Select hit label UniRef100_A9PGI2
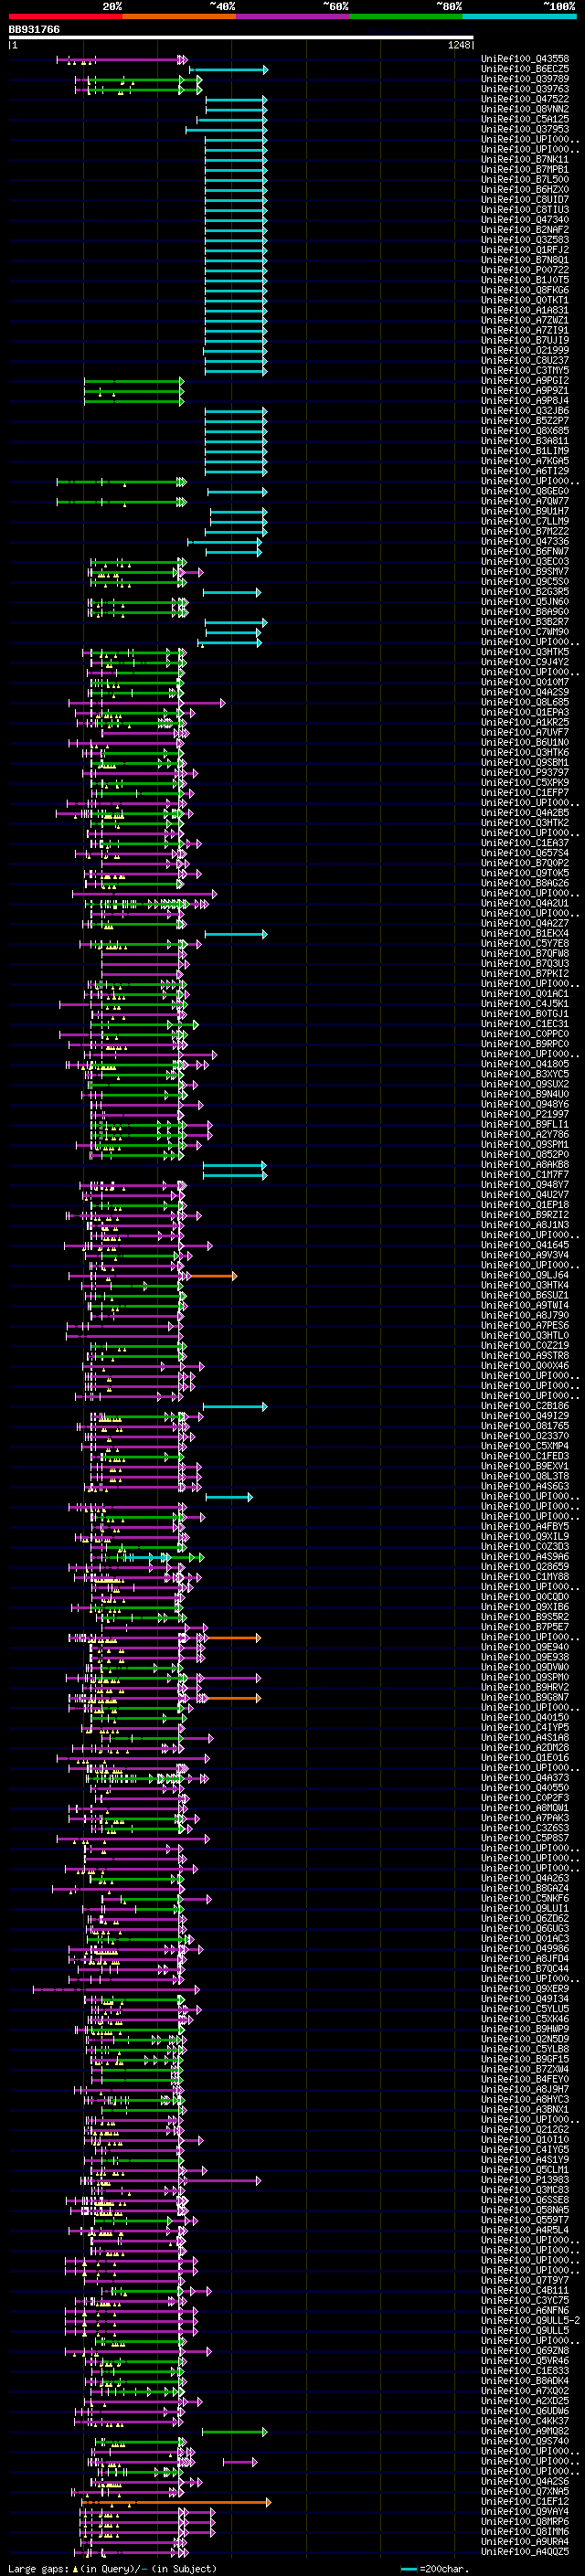This screenshot has width=585, height=2576. tap(525, 381)
